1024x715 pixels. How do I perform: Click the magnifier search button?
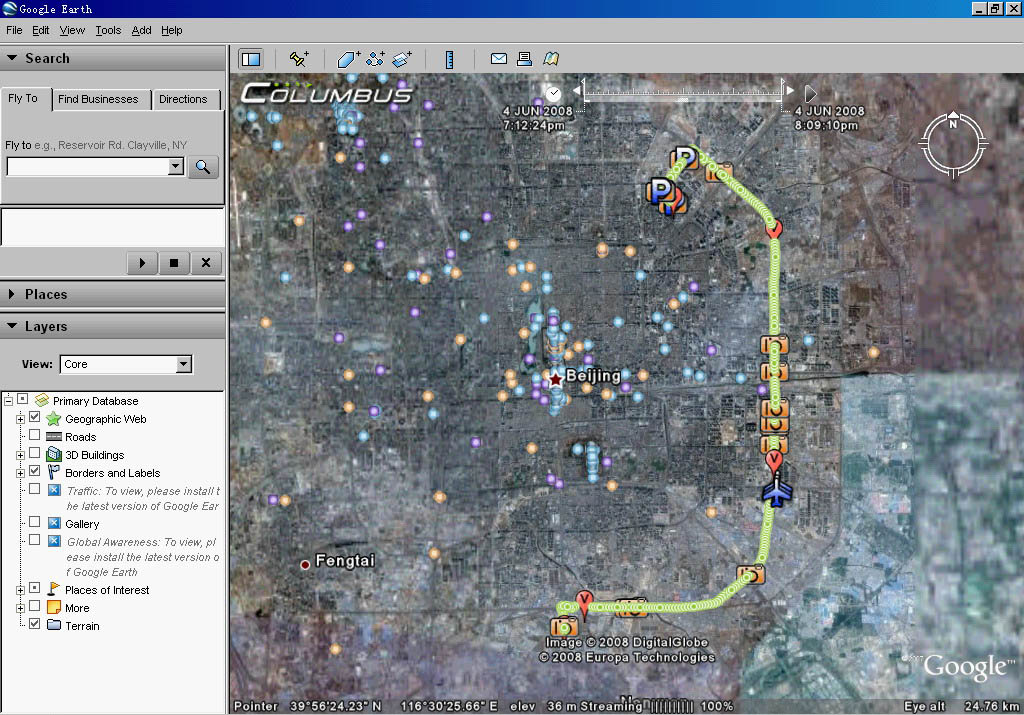203,167
